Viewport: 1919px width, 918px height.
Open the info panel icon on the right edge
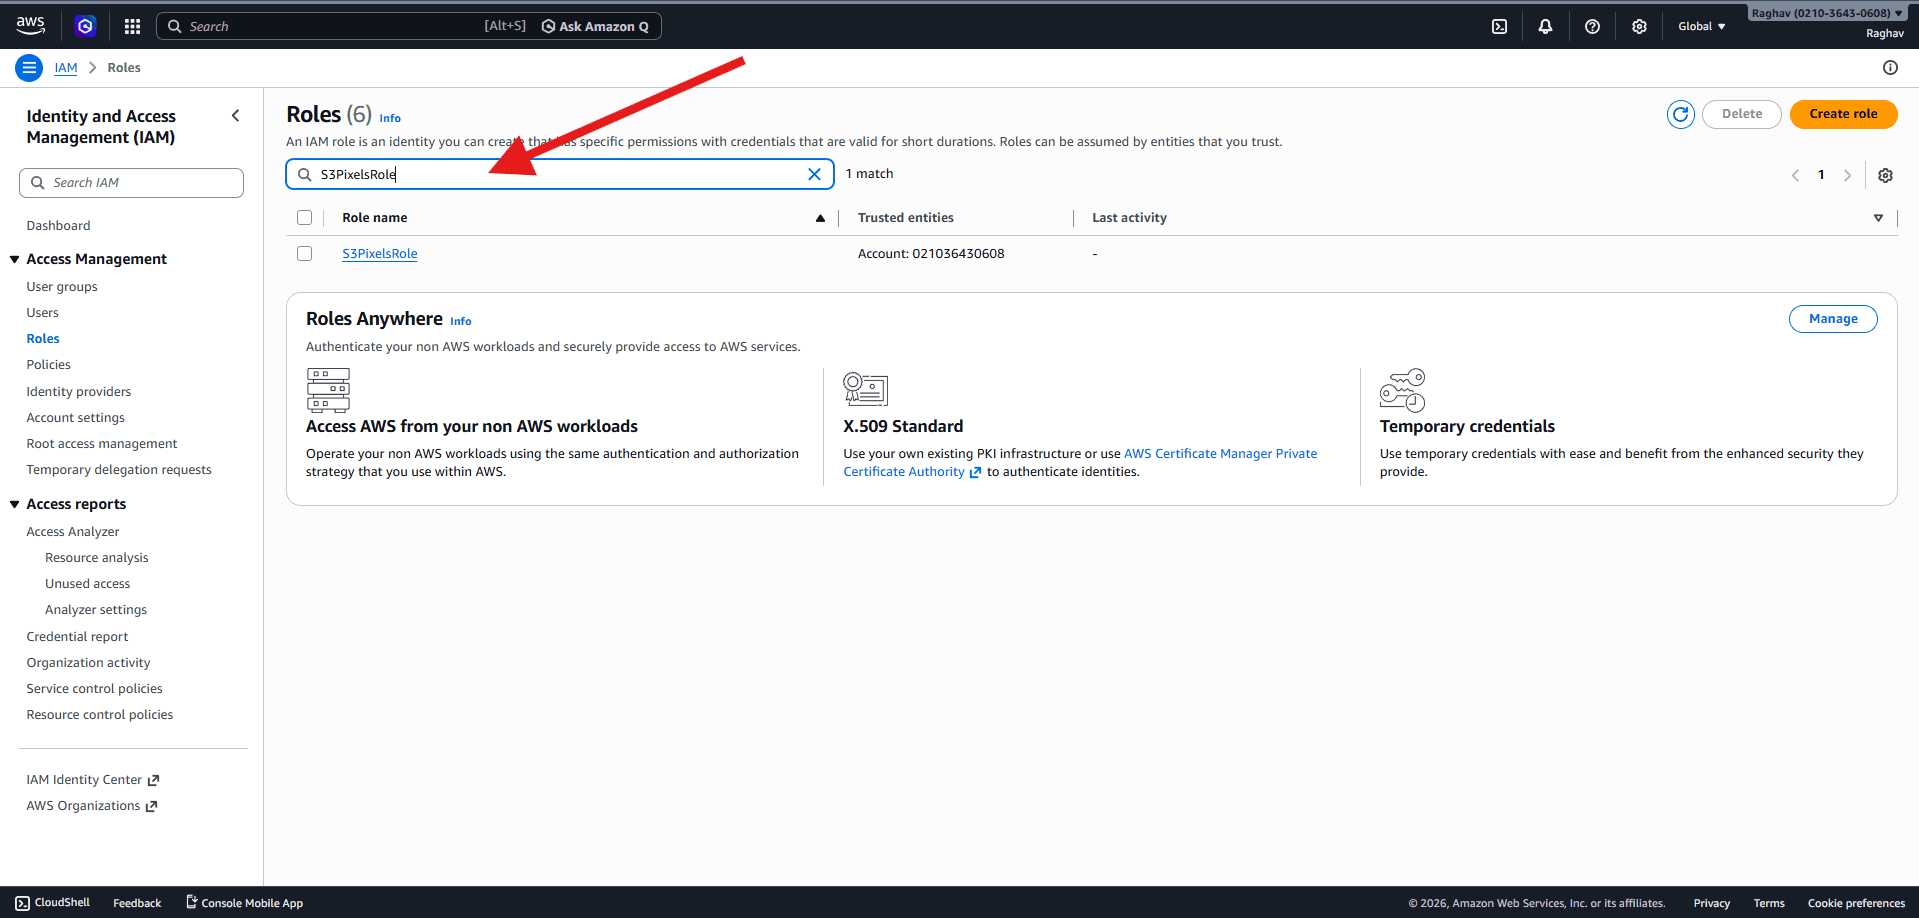pos(1891,67)
